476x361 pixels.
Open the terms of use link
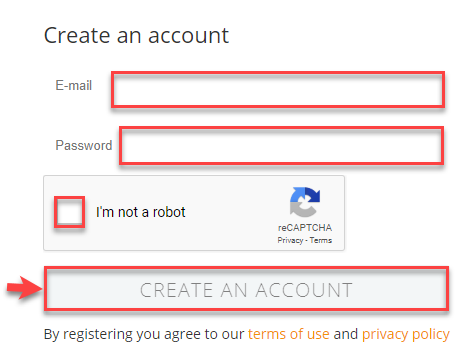point(289,334)
